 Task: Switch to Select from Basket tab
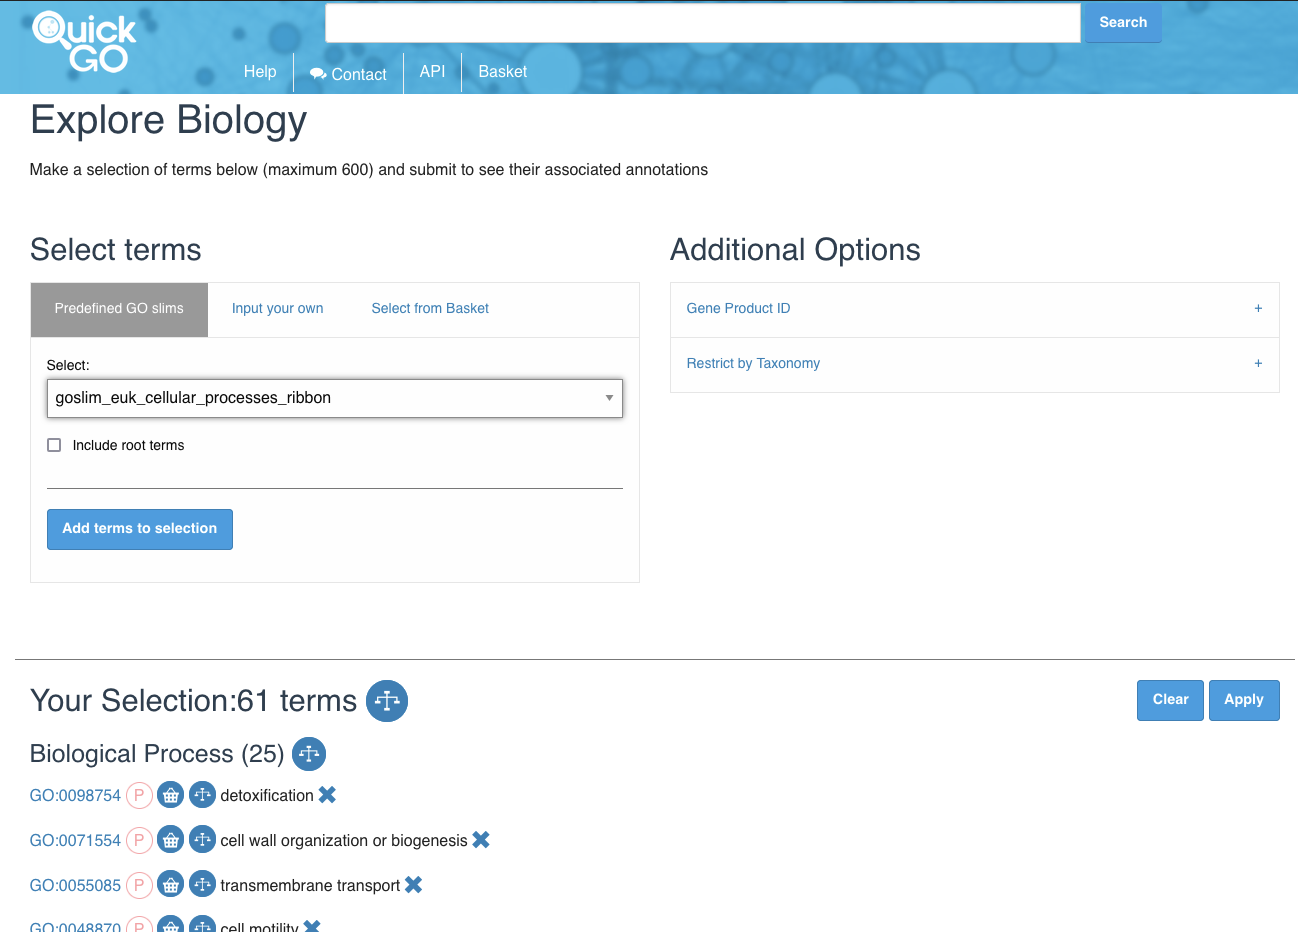click(430, 309)
